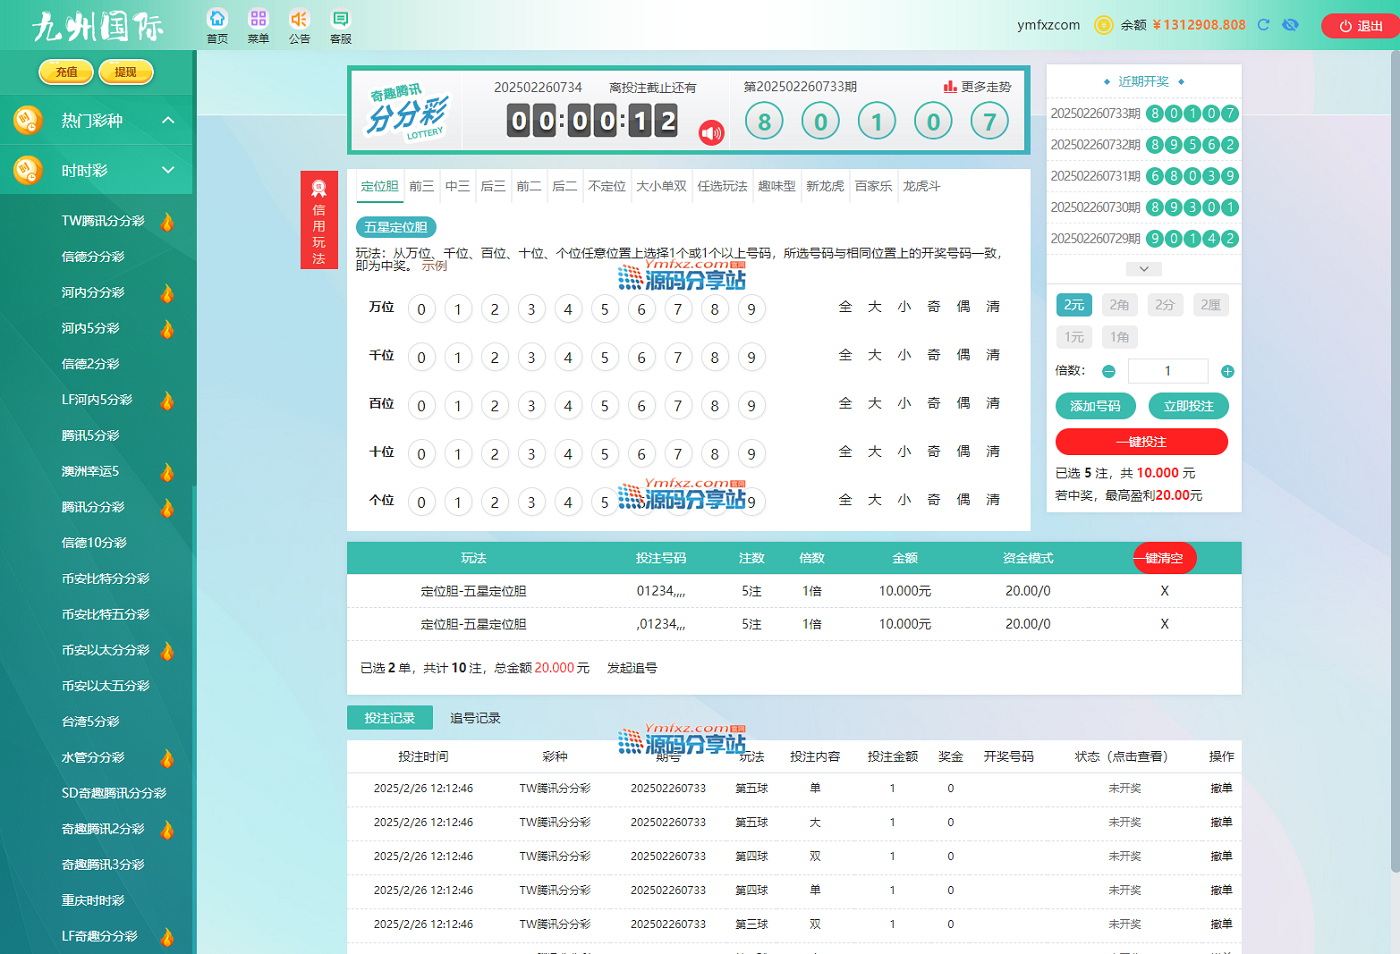Expand the 时时彩 category
The height and width of the screenshot is (954, 1400).
[168, 170]
